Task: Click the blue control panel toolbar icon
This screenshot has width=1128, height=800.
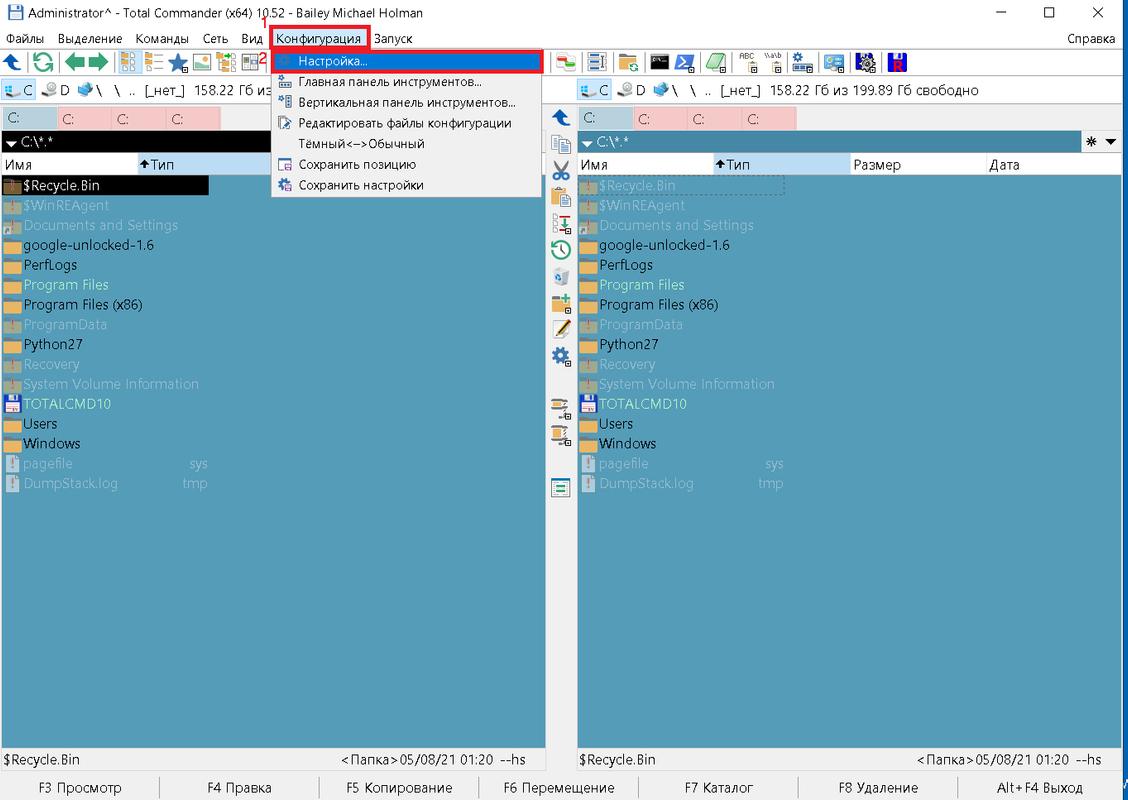Action: click(x=834, y=63)
